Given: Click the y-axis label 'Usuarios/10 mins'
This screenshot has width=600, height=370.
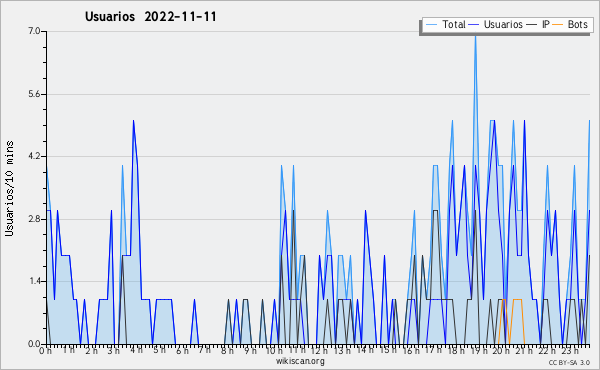Looking at the screenshot, I should click(9, 188).
